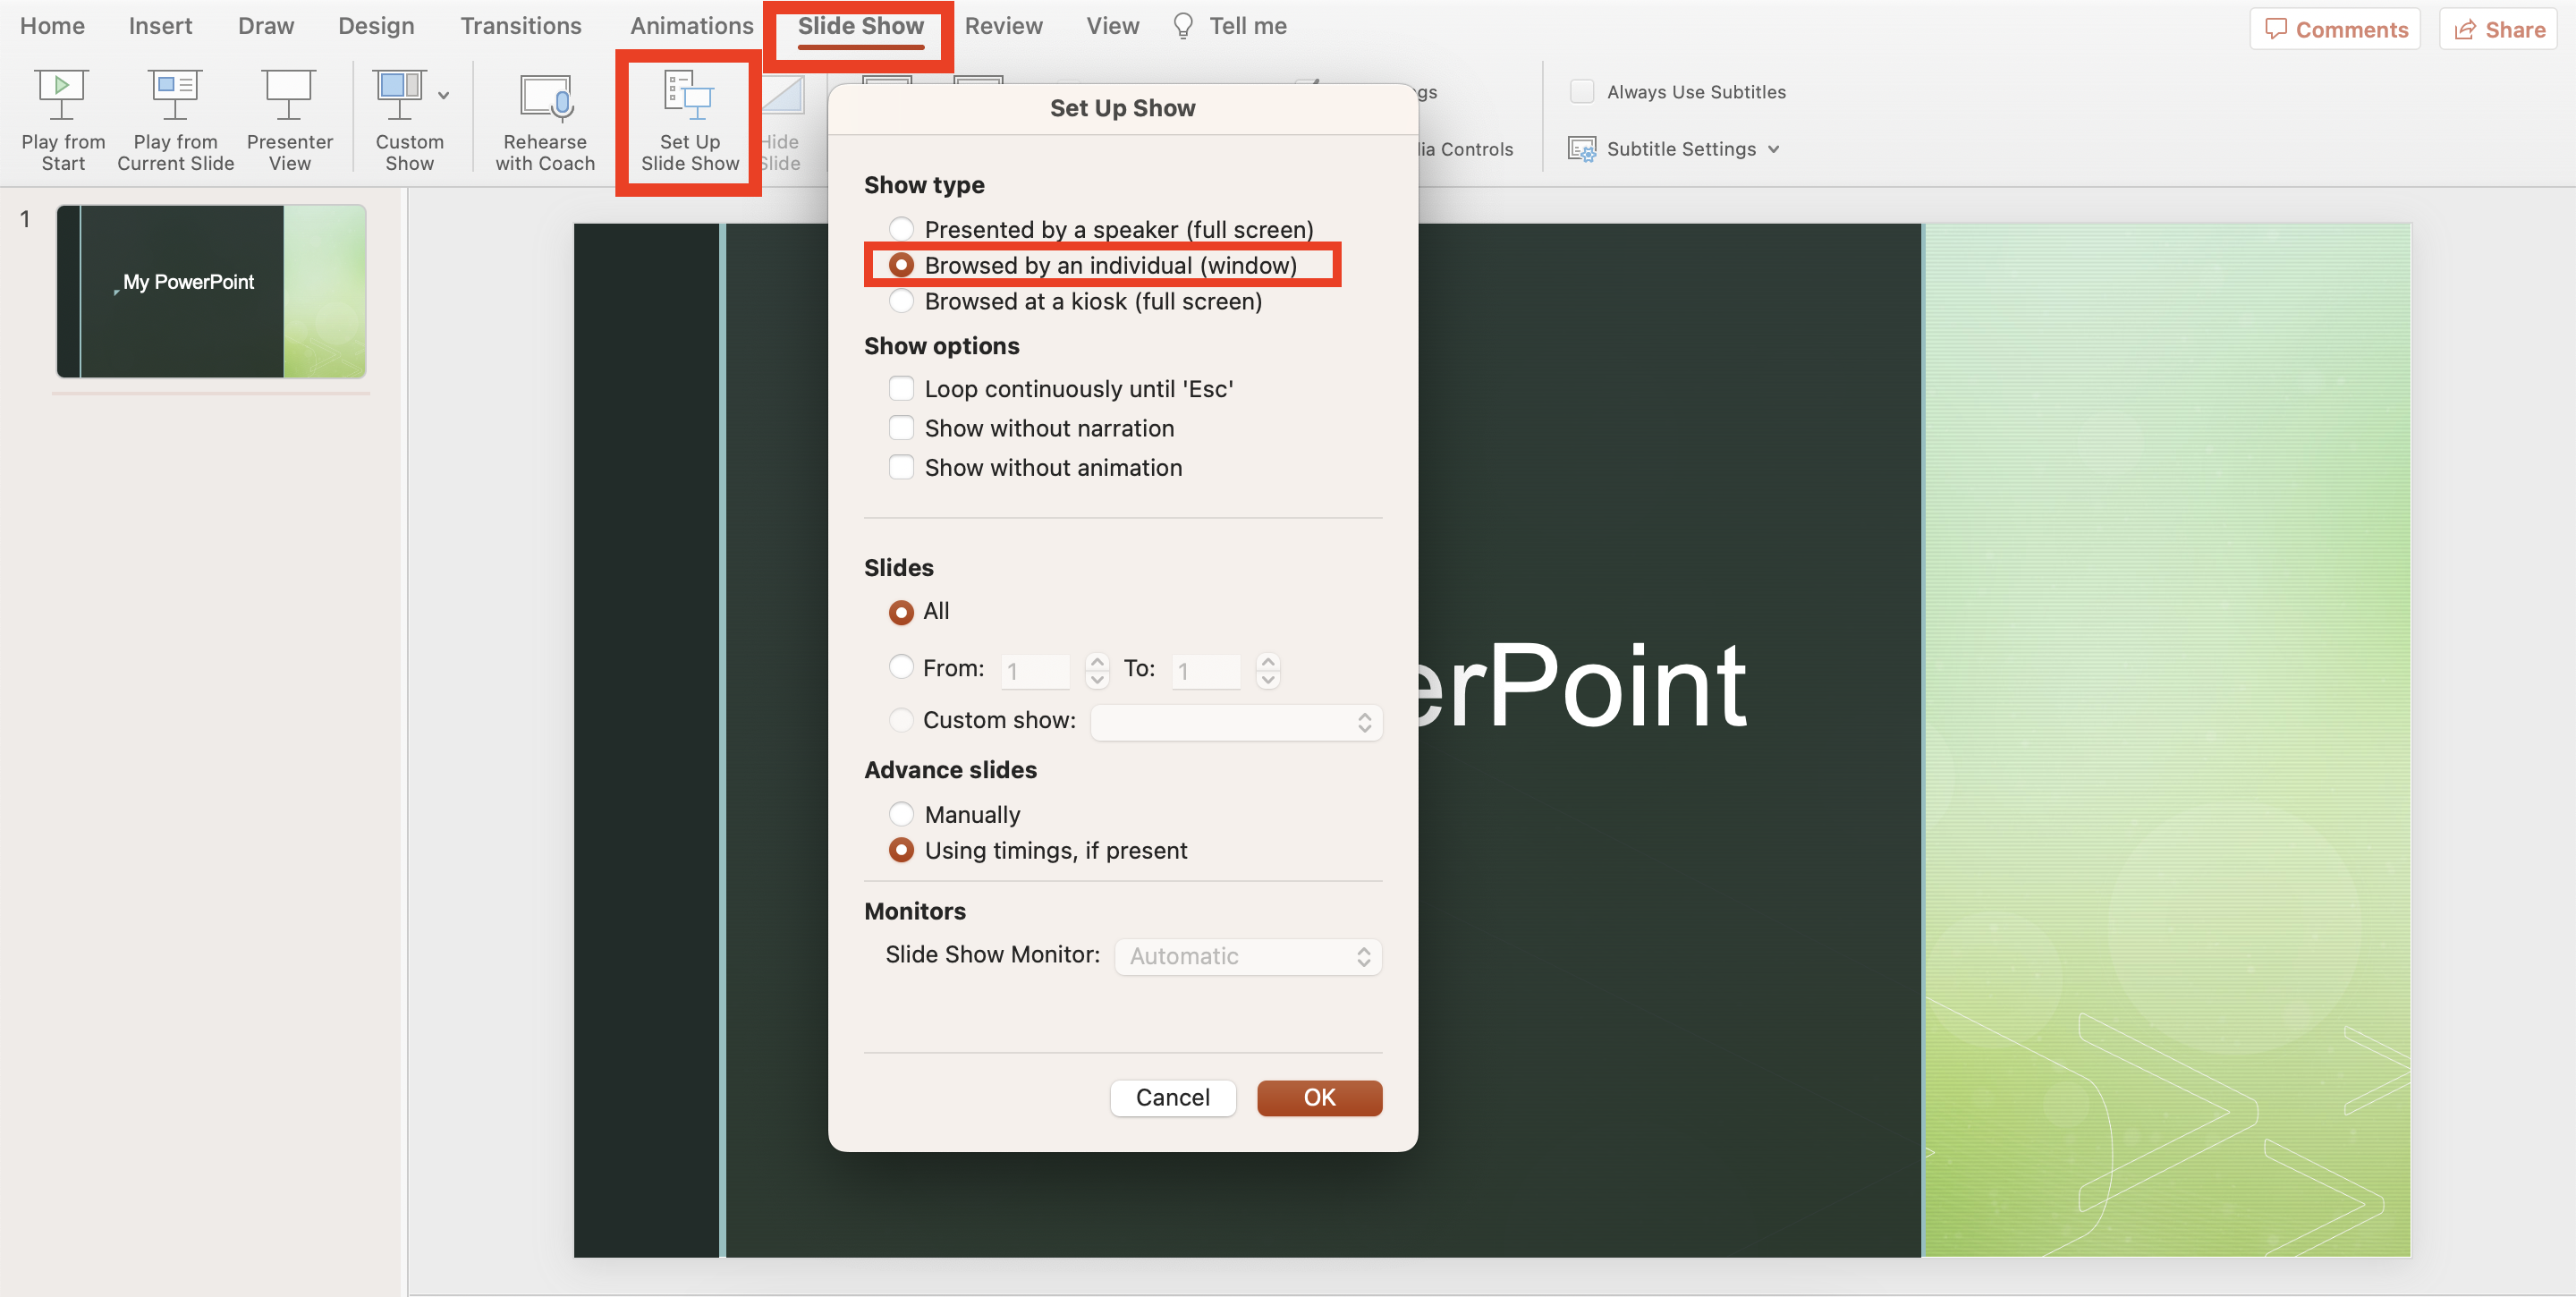
Task: Click Play from Current Slide icon
Action: point(175,95)
